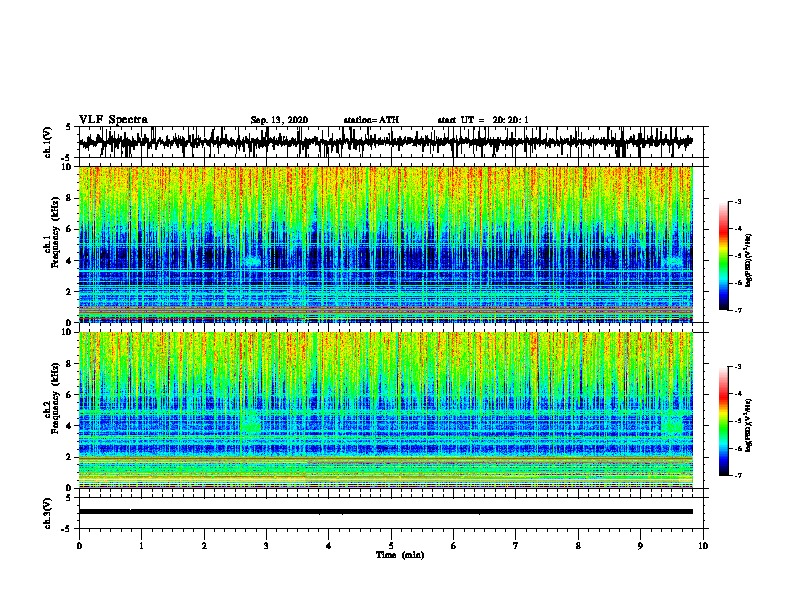Click time axis tick label "1"
This screenshot has width=792, height=612.
141,546
